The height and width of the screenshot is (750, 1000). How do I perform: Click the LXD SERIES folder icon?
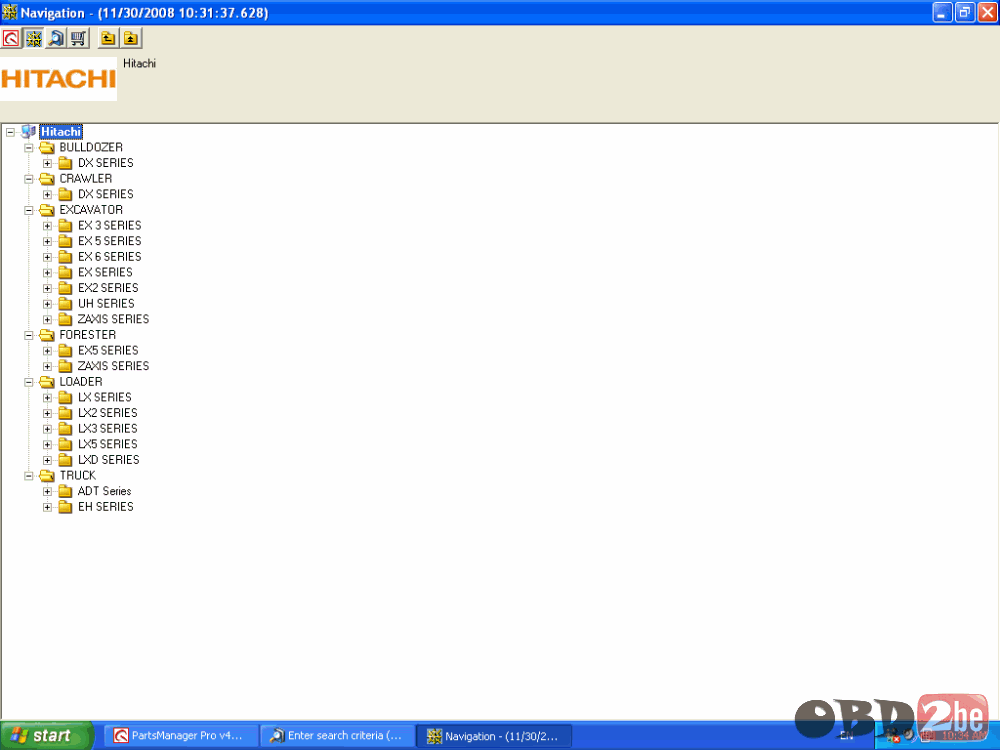click(x=65, y=460)
